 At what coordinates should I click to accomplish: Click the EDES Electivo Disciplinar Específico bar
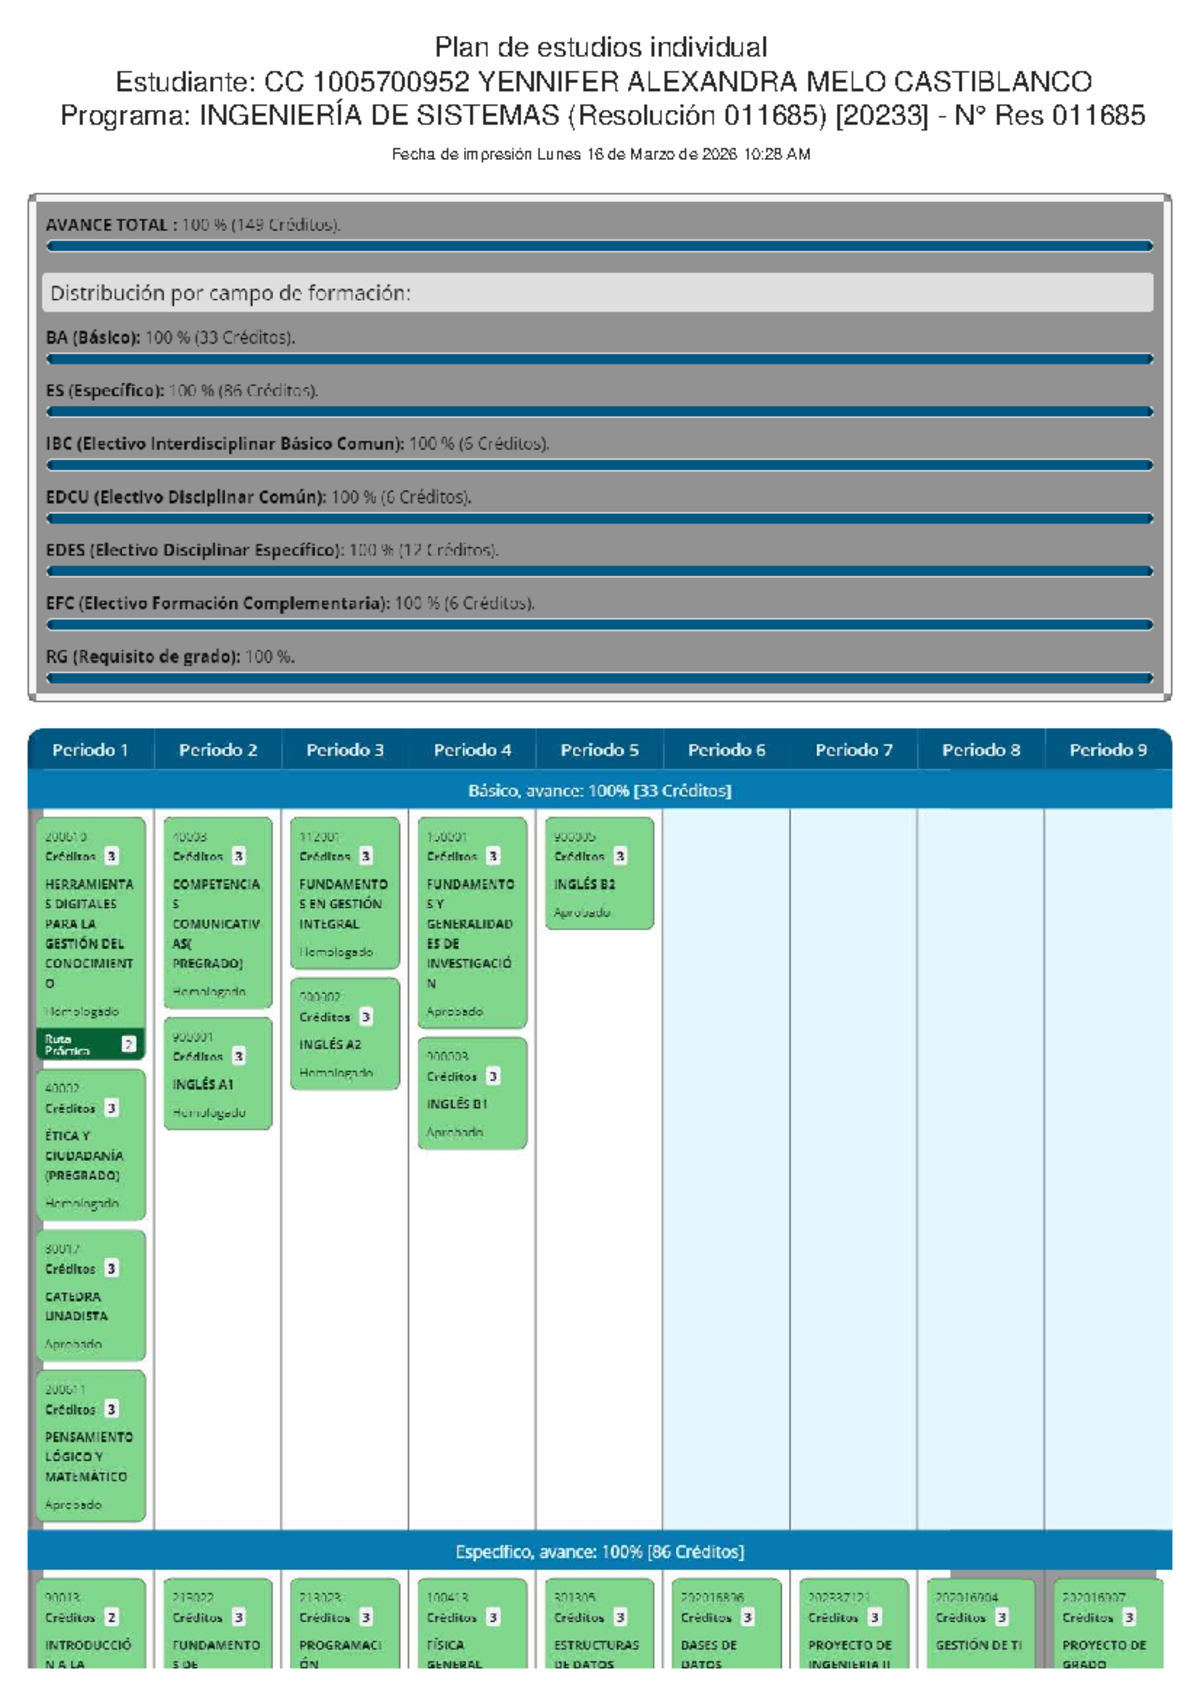coord(599,572)
